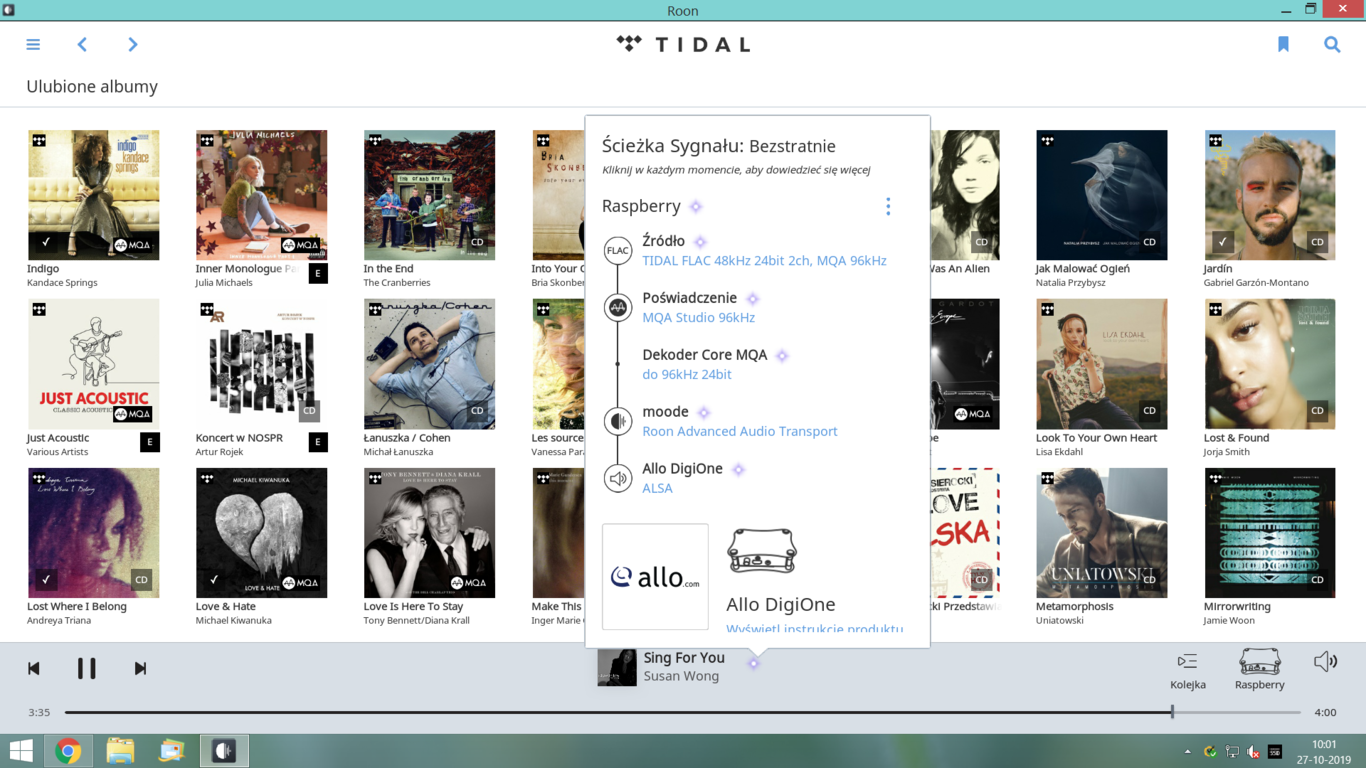
Task: Open the Jardín album cover
Action: tap(1269, 195)
